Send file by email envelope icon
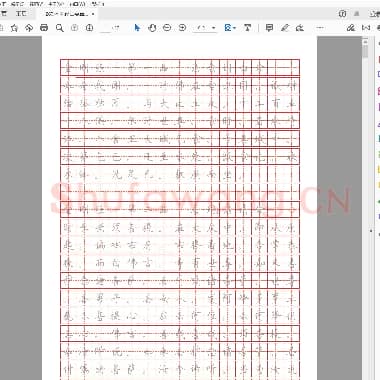380x380 pixels. click(366, 28)
